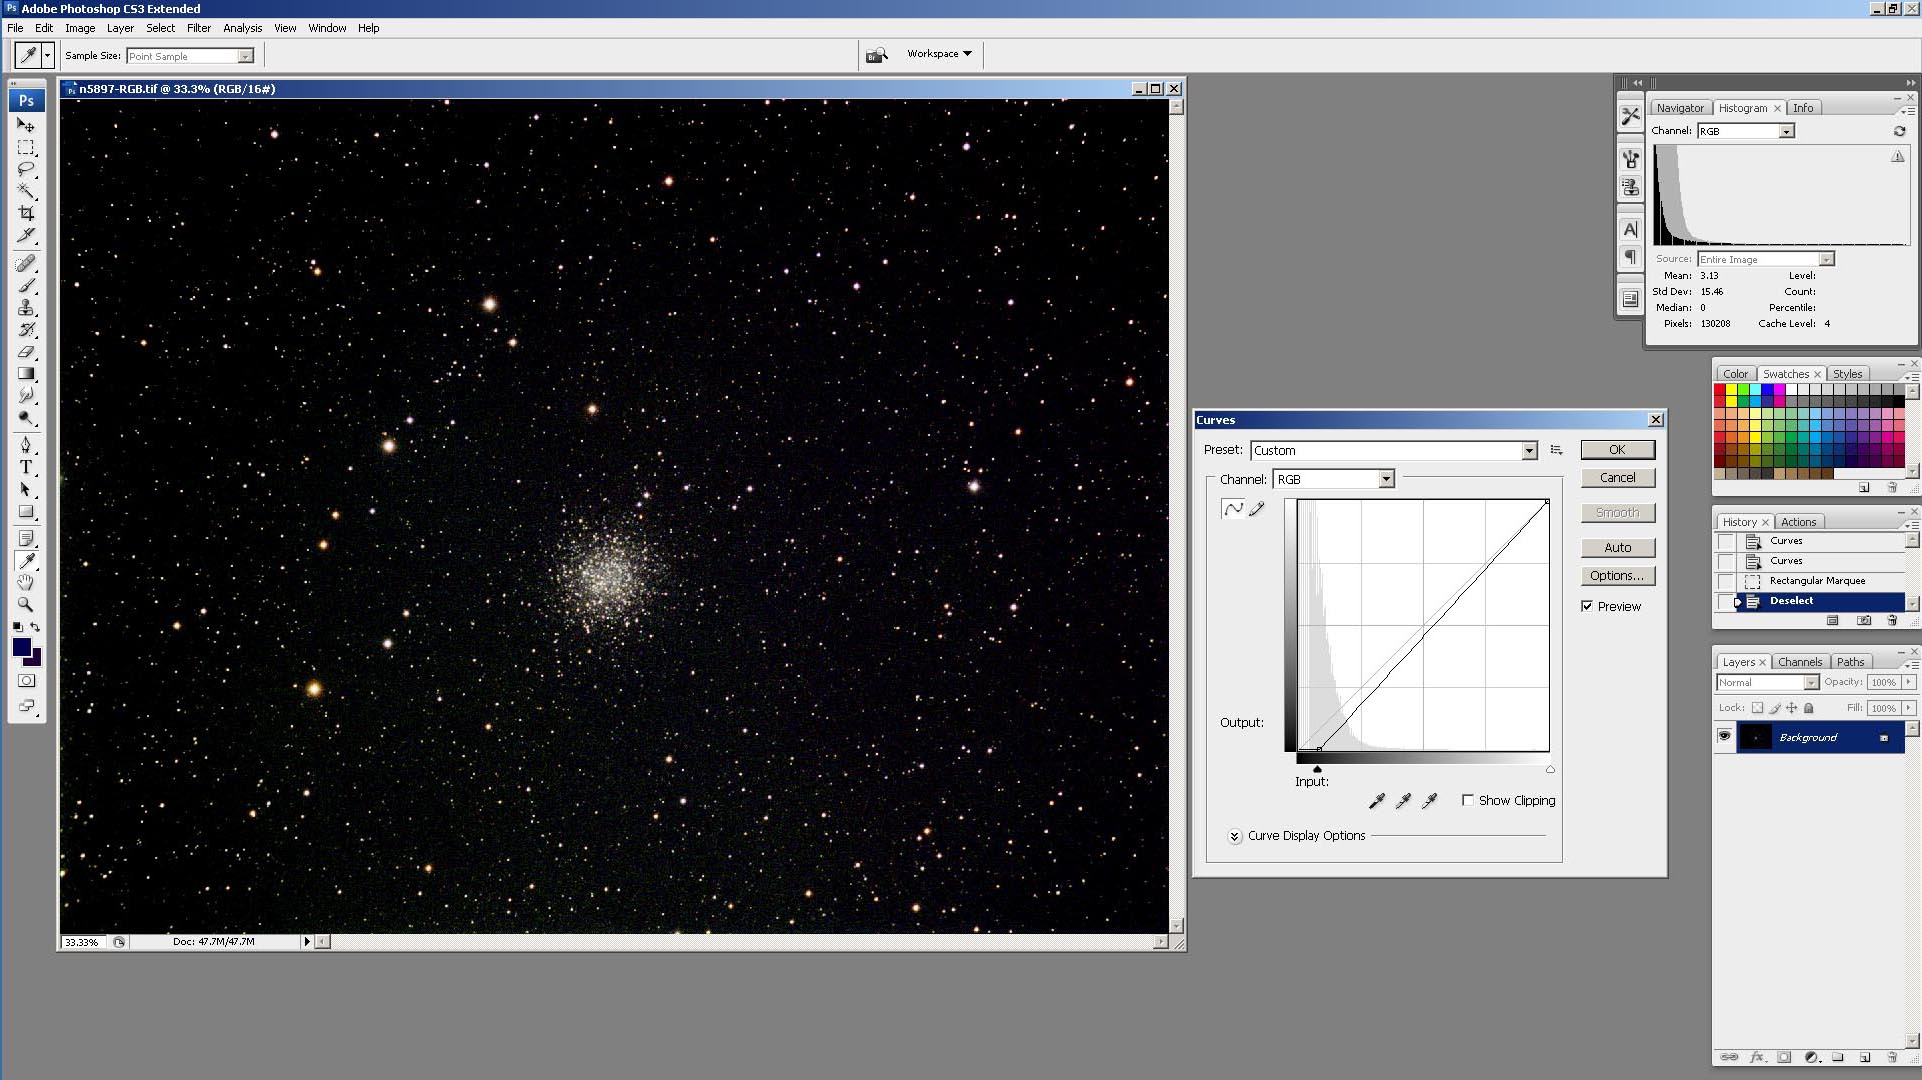Open the Curves Preset dropdown

pos(1528,451)
